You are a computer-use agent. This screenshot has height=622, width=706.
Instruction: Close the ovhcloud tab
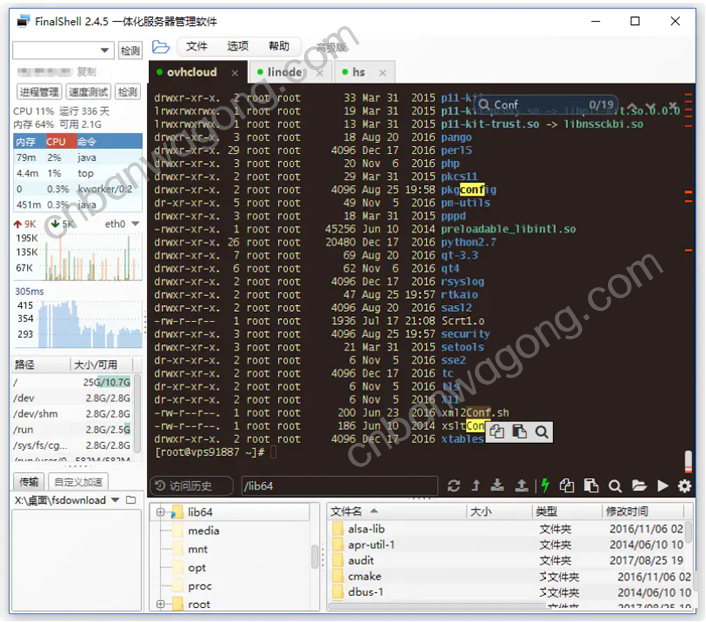pyautogui.click(x=235, y=73)
